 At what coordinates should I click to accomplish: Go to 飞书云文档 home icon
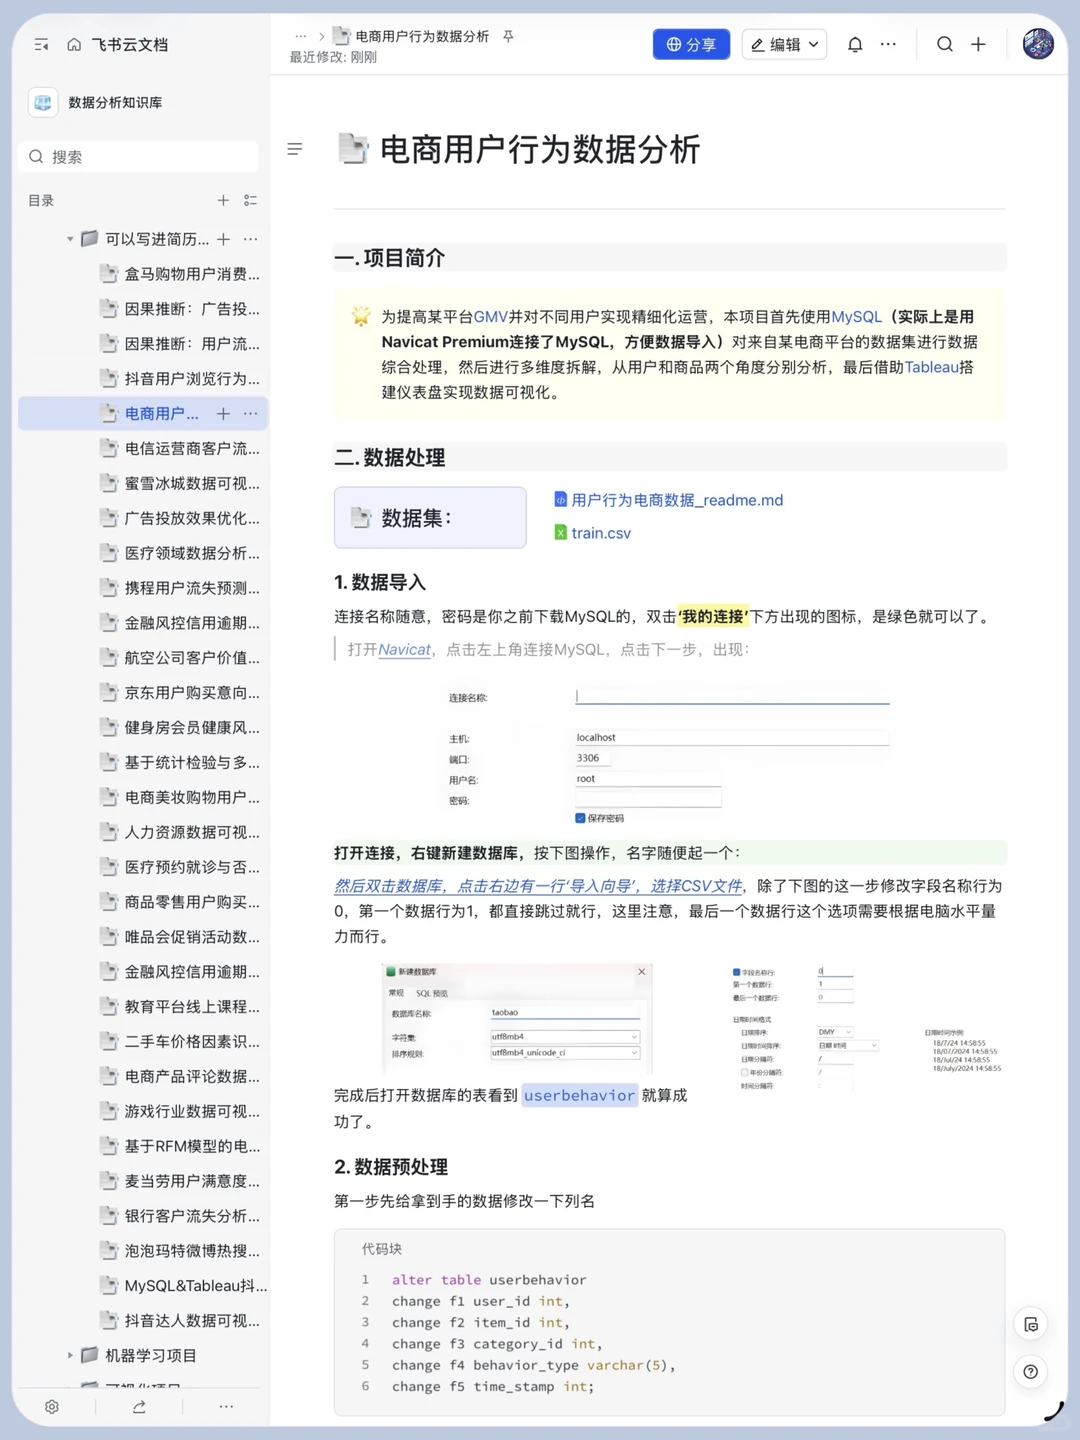74,45
